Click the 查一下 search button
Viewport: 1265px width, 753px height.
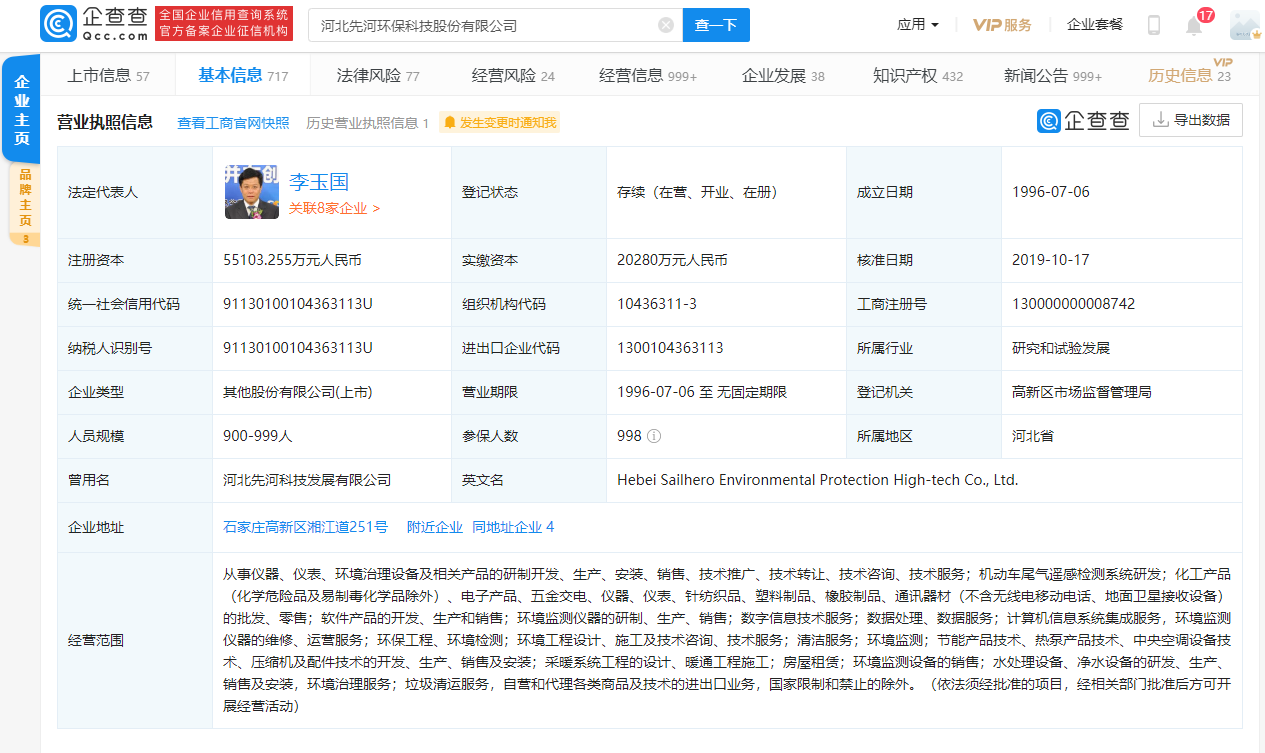716,25
